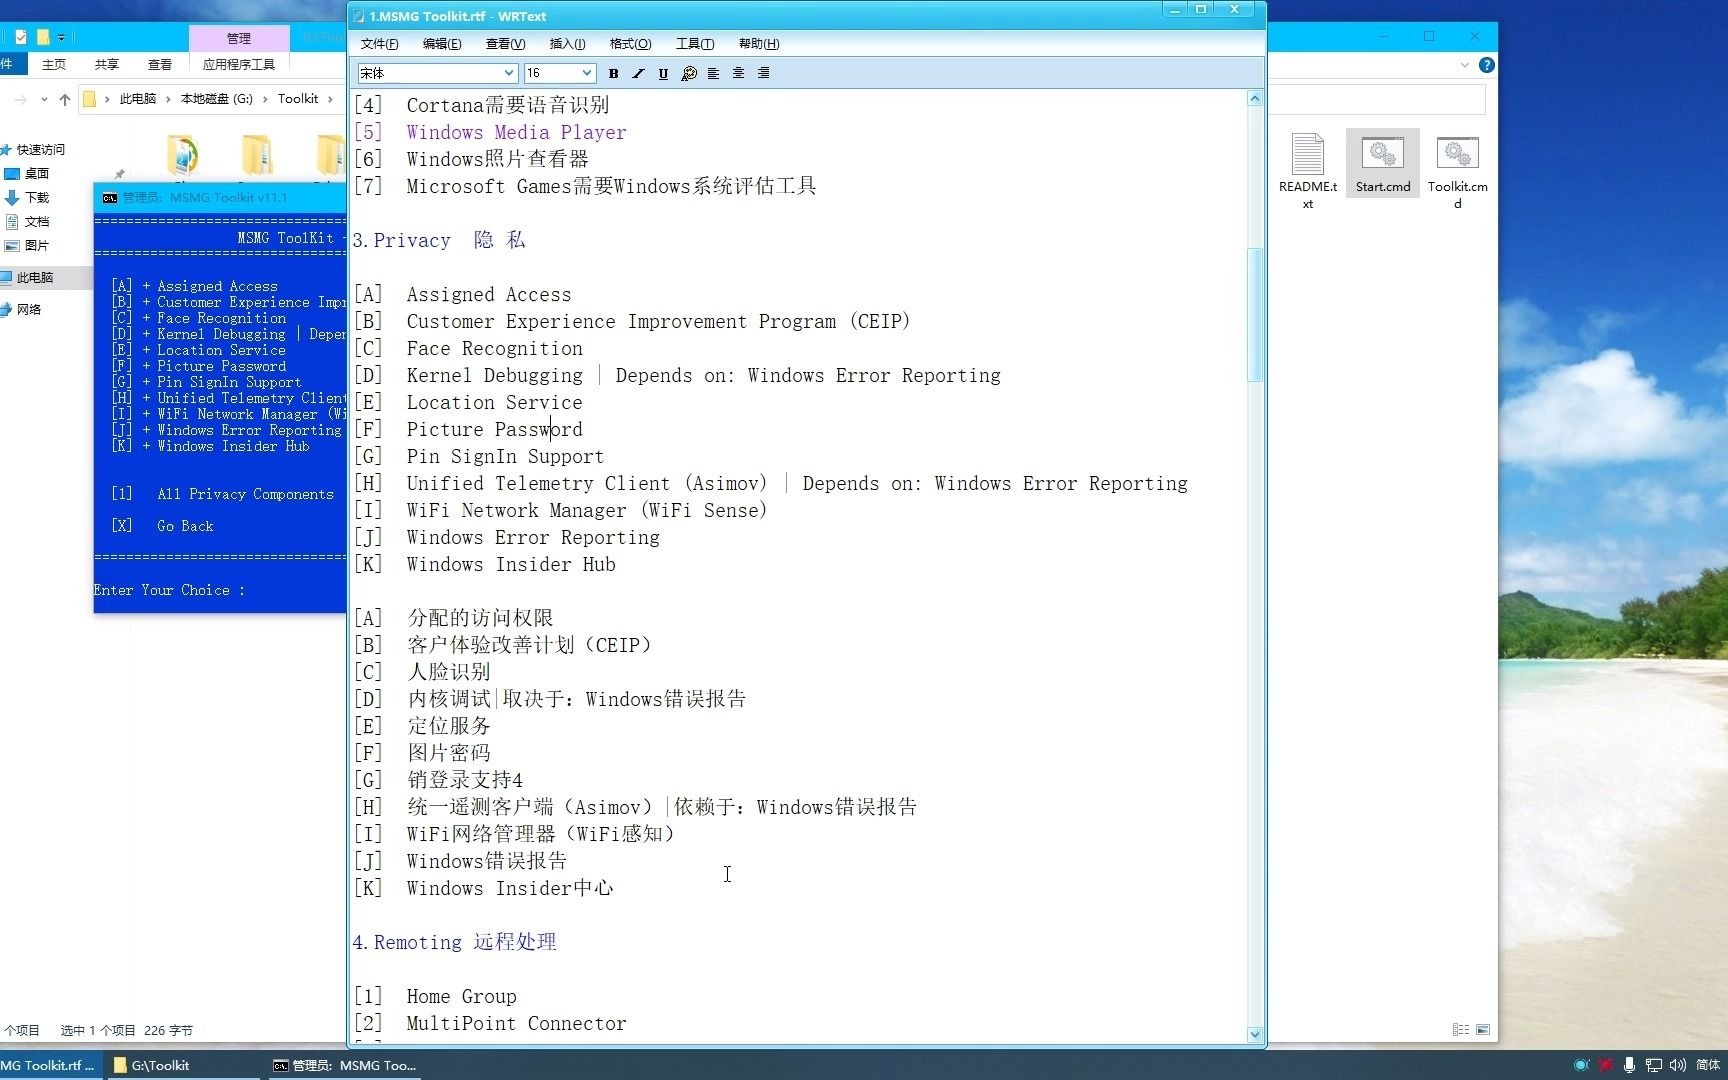Expand the chevron after 本地磁盘 (G:) in breadcrumb
The height and width of the screenshot is (1080, 1728).
coord(266,99)
